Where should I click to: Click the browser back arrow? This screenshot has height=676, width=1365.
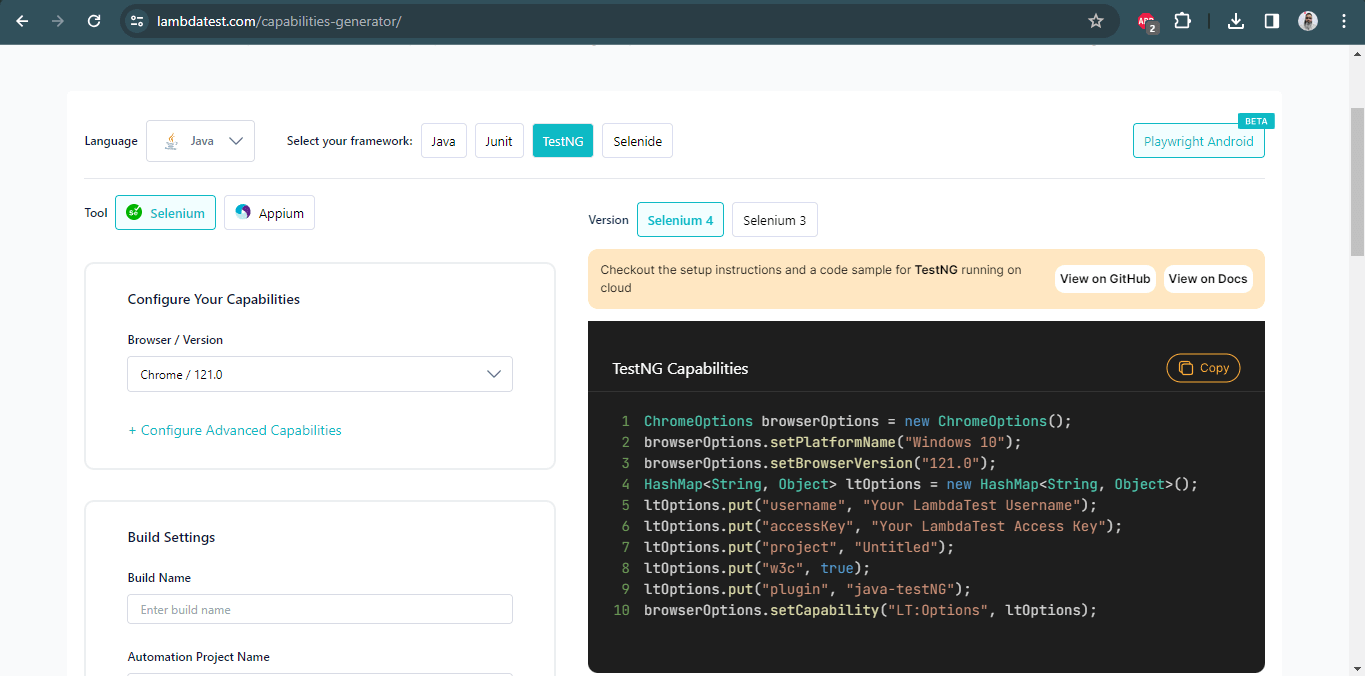pos(22,21)
